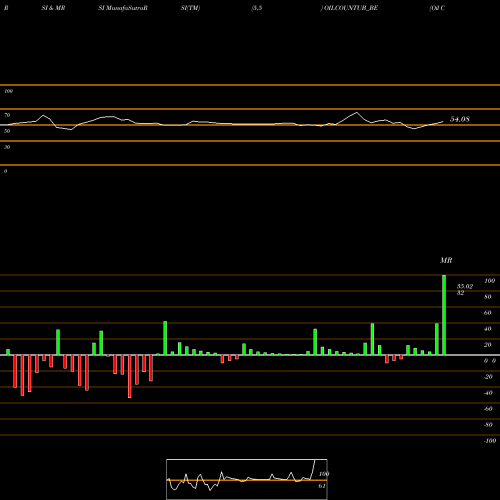Image resolution: width=500 pixels, height=500 pixels.
Task: Open the mini line chart thumbnail
Action: point(247,479)
